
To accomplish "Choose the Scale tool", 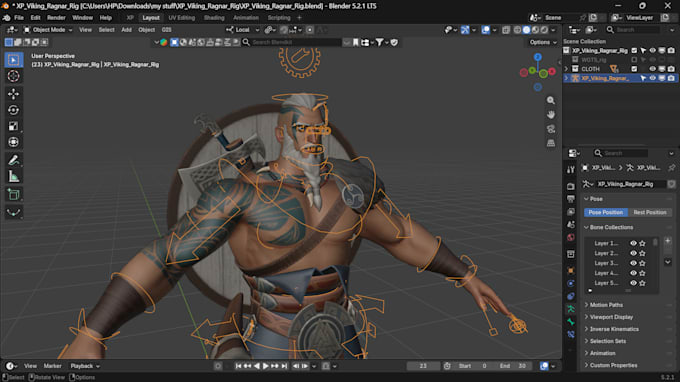I will tap(13, 126).
